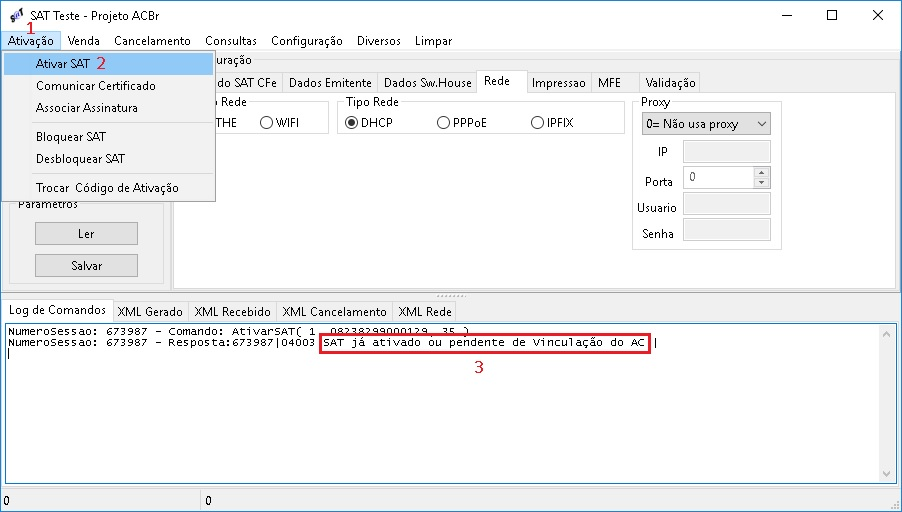Select the IPFIX radio button
This screenshot has height=512, width=902.
point(552,123)
